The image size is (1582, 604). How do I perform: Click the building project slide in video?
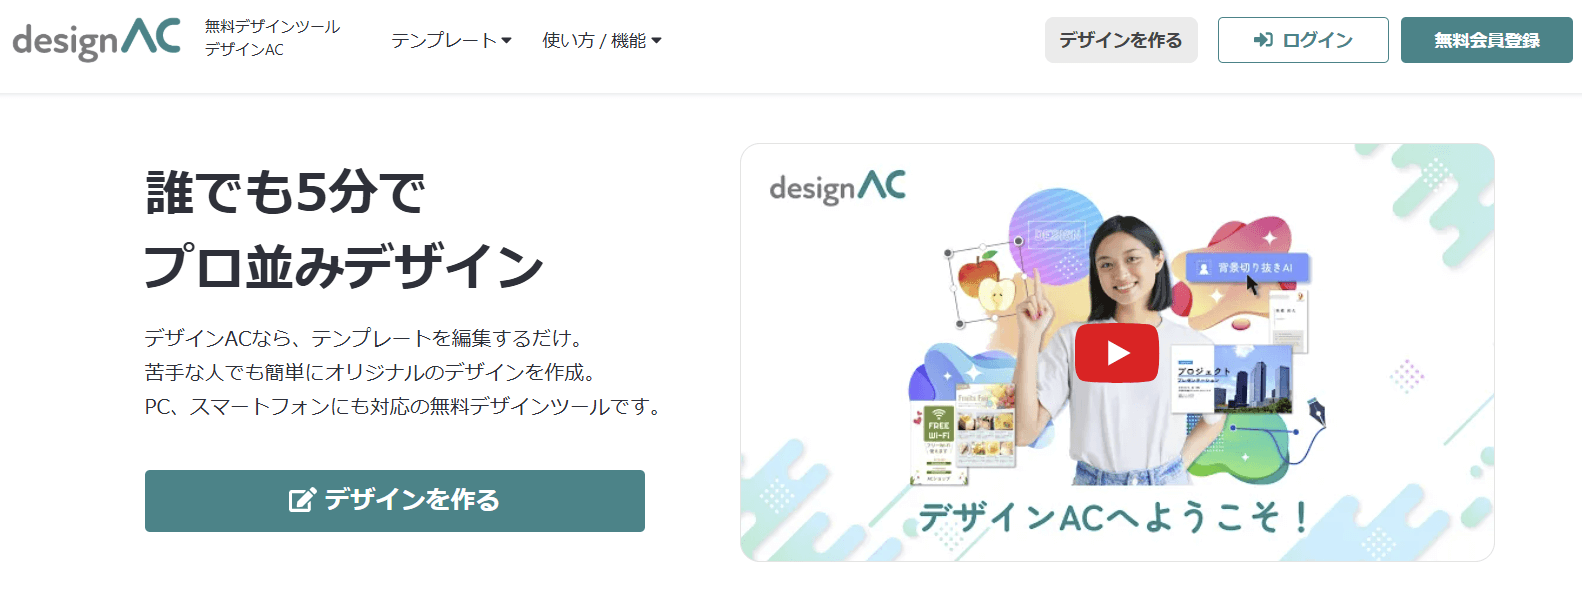[x=1232, y=378]
